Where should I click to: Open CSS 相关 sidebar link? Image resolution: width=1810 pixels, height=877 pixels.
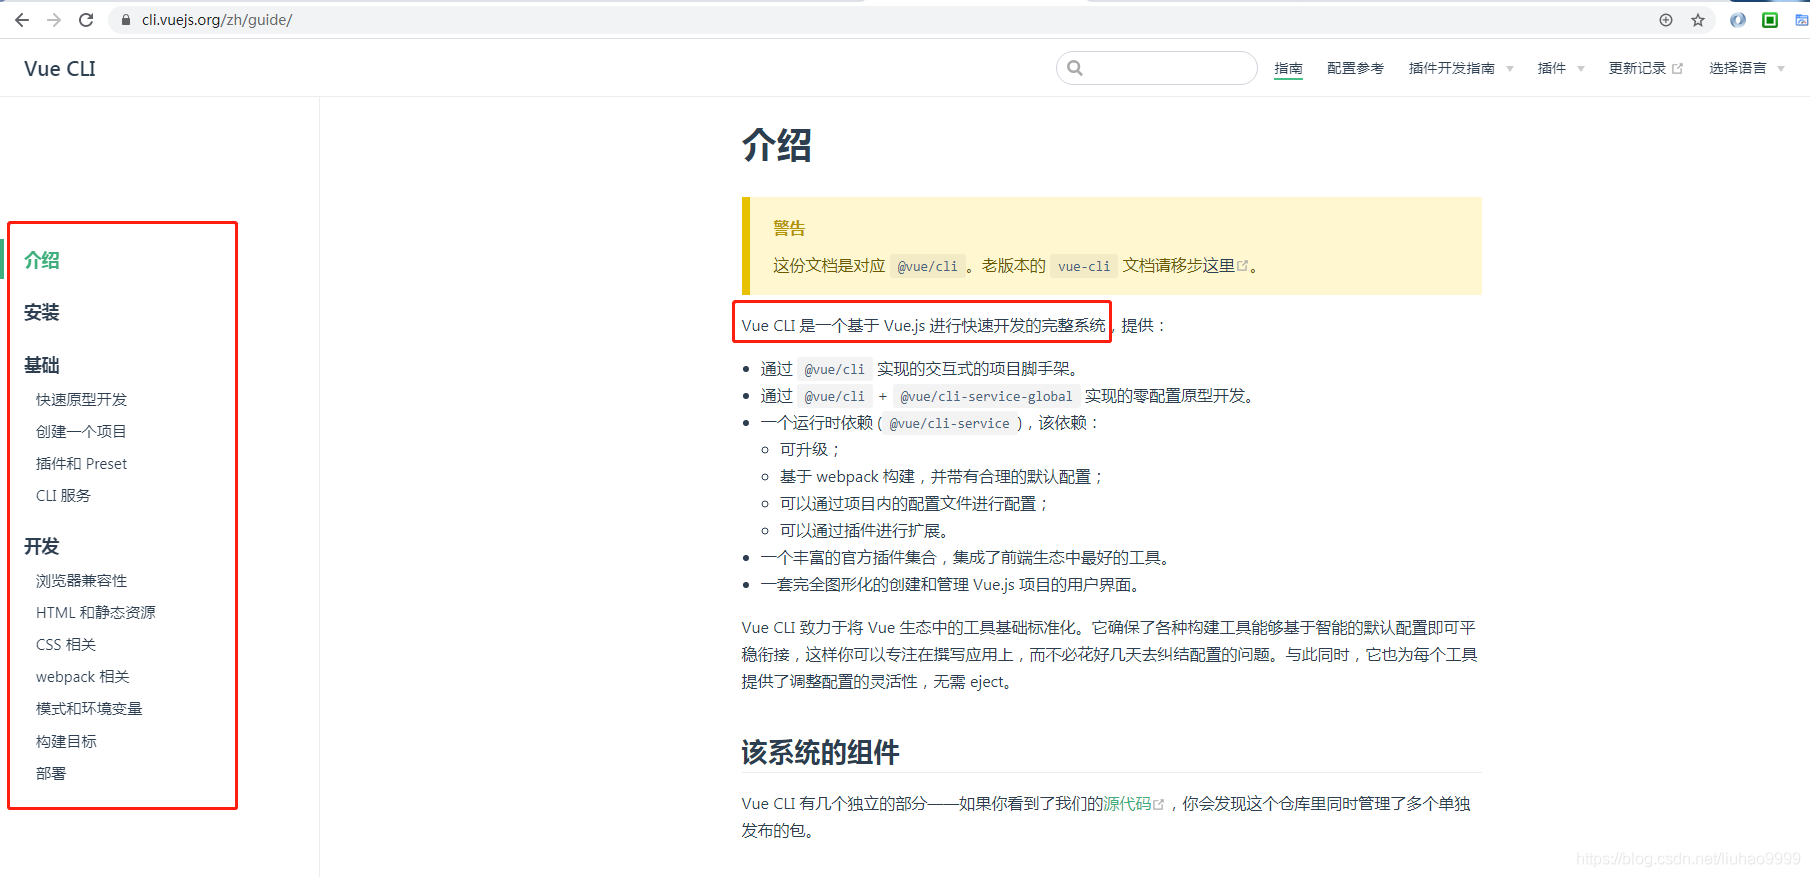(66, 644)
